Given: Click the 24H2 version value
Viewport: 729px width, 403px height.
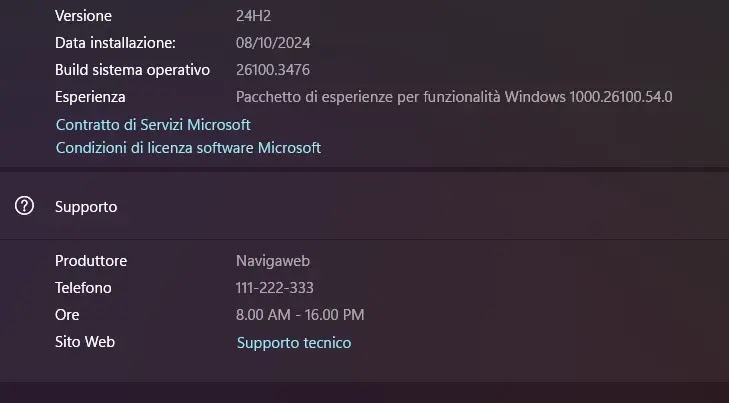Looking at the screenshot, I should click(x=254, y=16).
